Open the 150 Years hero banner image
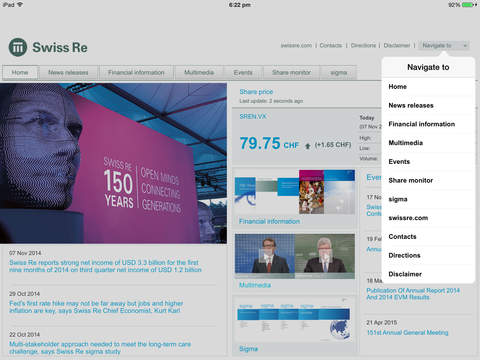Viewport: 480px width, 360px height. pos(113,163)
